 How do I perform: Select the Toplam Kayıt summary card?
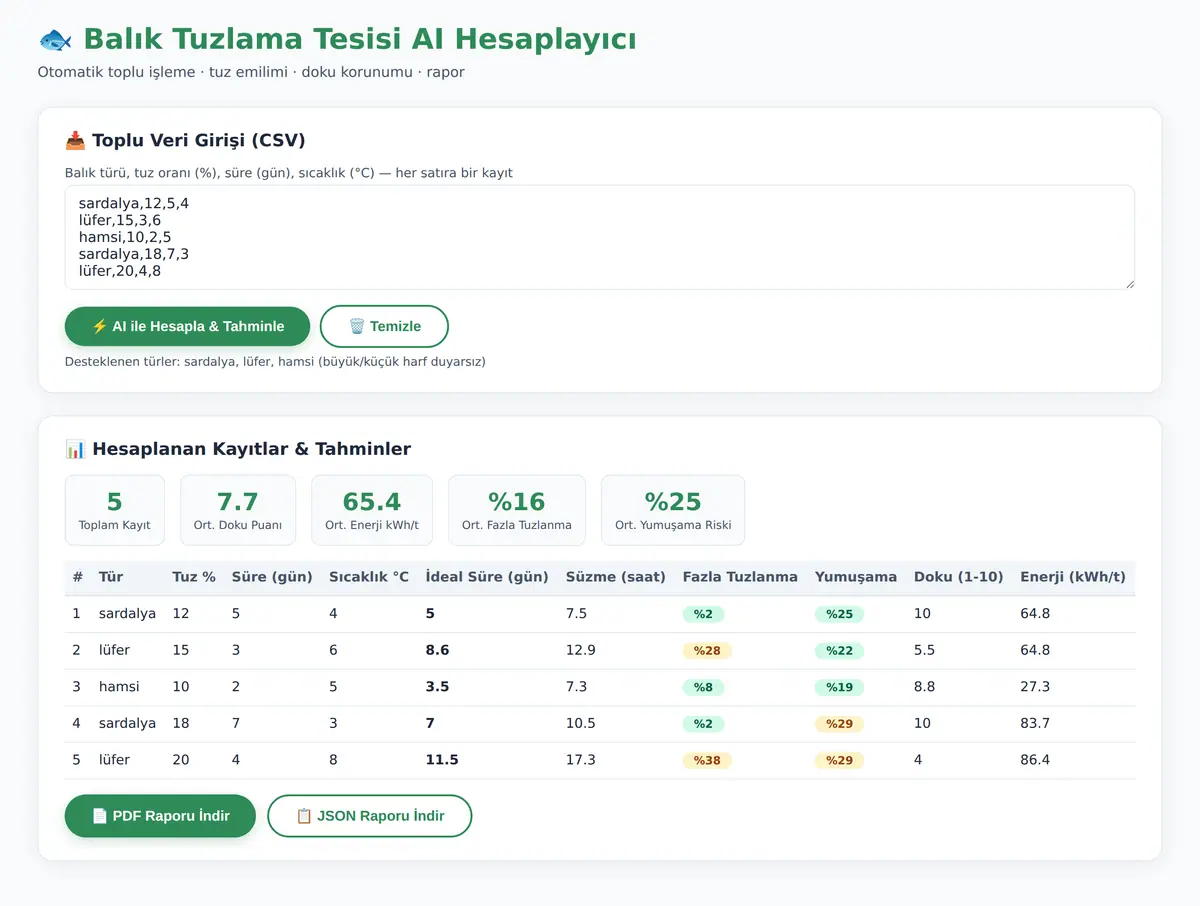coord(115,510)
